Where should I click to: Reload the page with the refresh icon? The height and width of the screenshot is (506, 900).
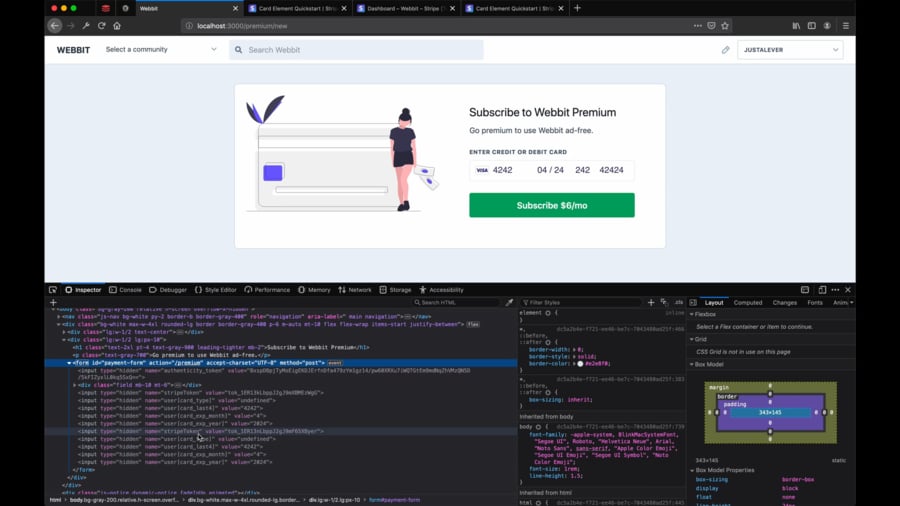(x=102, y=26)
